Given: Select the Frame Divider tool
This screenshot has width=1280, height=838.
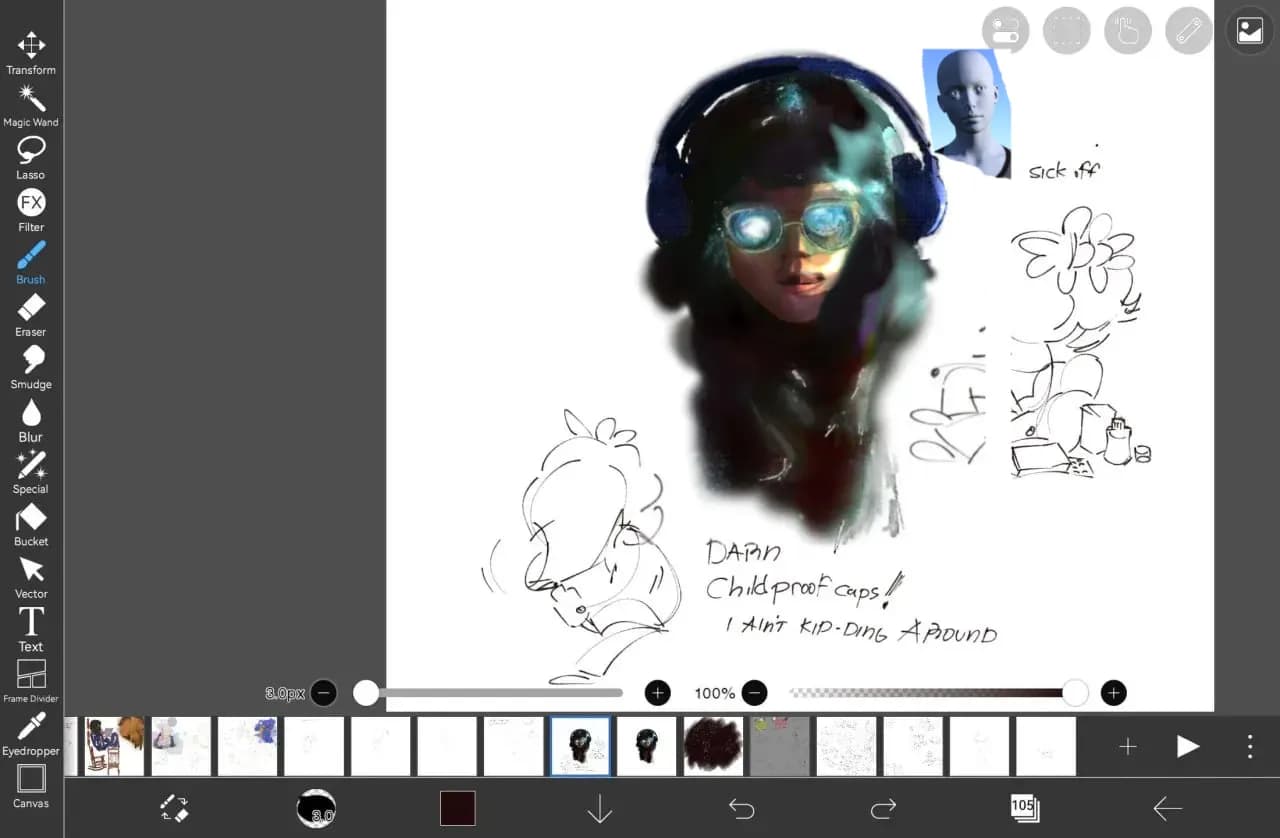Looking at the screenshot, I should [x=31, y=681].
